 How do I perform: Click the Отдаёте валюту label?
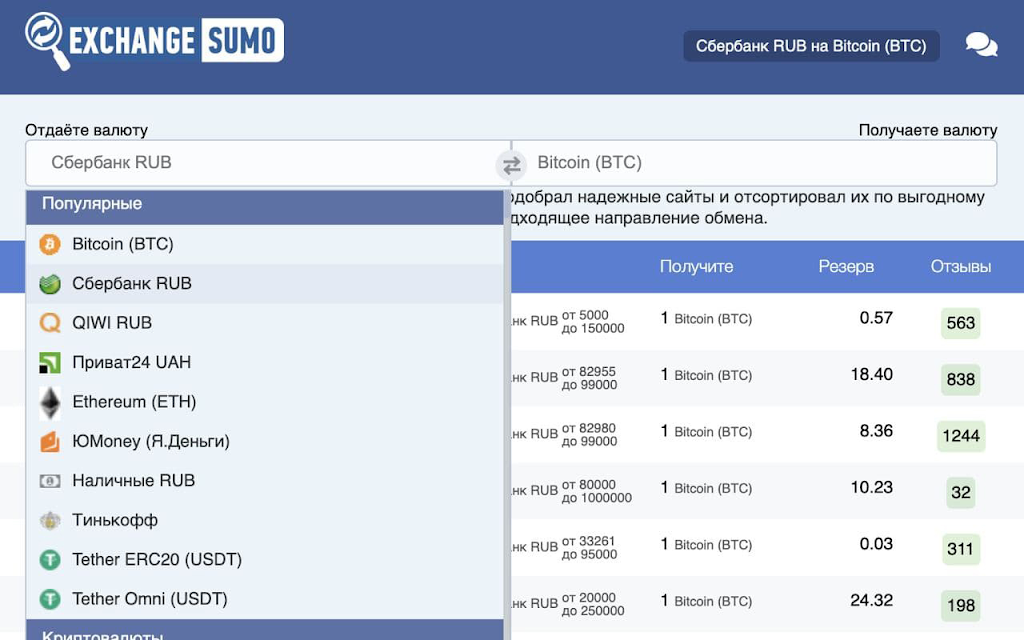pyautogui.click(x=86, y=130)
